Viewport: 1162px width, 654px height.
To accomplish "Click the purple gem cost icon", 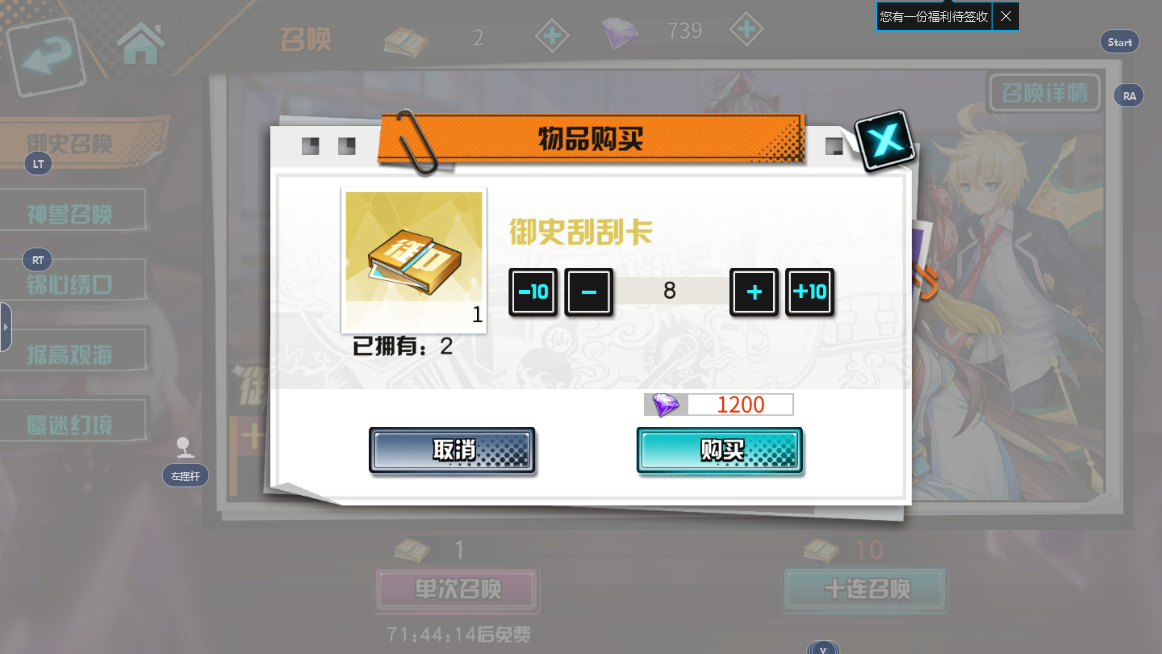I will pos(665,404).
